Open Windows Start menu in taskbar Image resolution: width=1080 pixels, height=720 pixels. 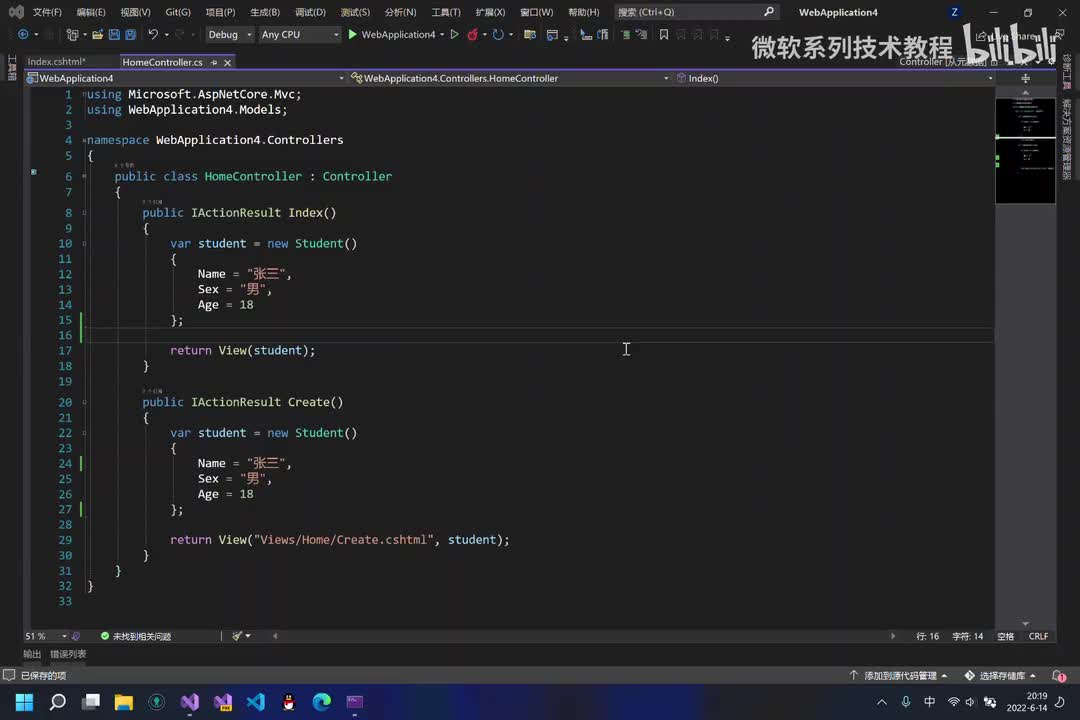click(x=24, y=702)
